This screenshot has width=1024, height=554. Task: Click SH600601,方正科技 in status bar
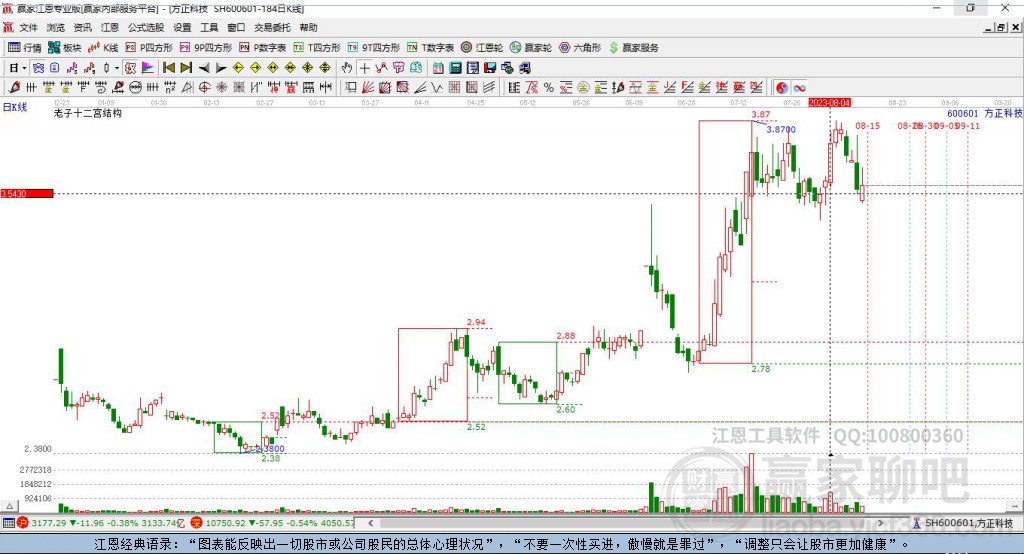968,523
